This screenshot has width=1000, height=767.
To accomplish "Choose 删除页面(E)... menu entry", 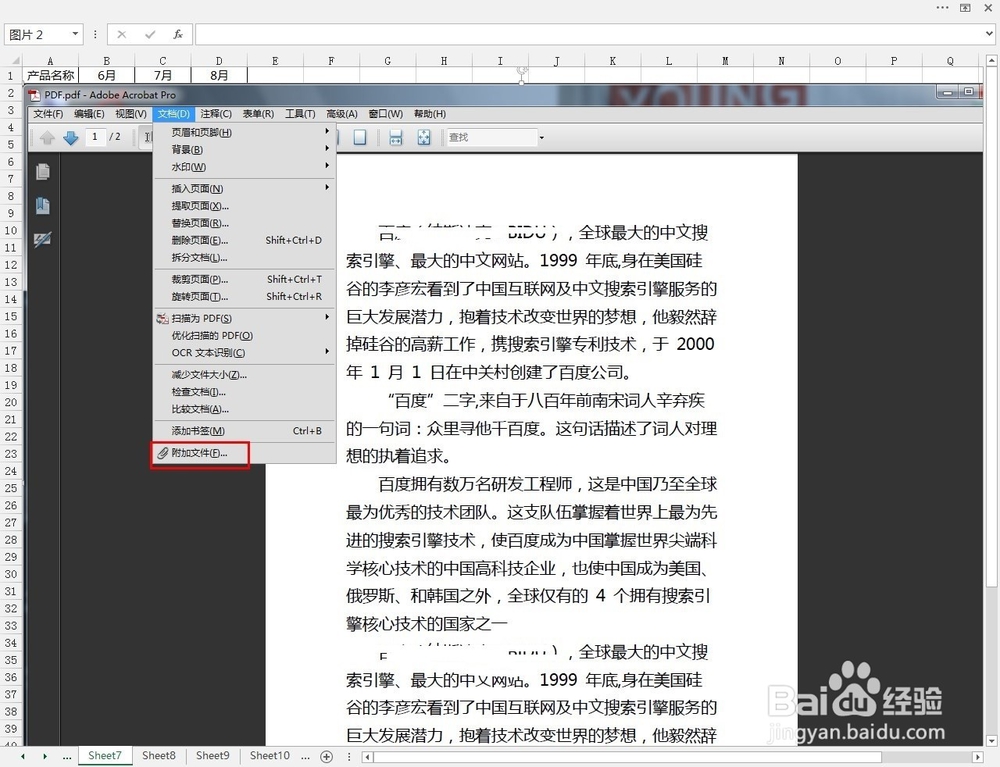I will (x=245, y=240).
